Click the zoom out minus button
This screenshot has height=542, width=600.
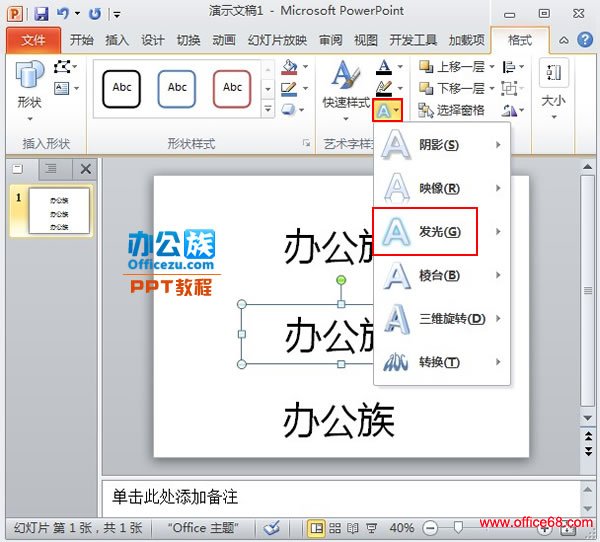click(x=430, y=529)
